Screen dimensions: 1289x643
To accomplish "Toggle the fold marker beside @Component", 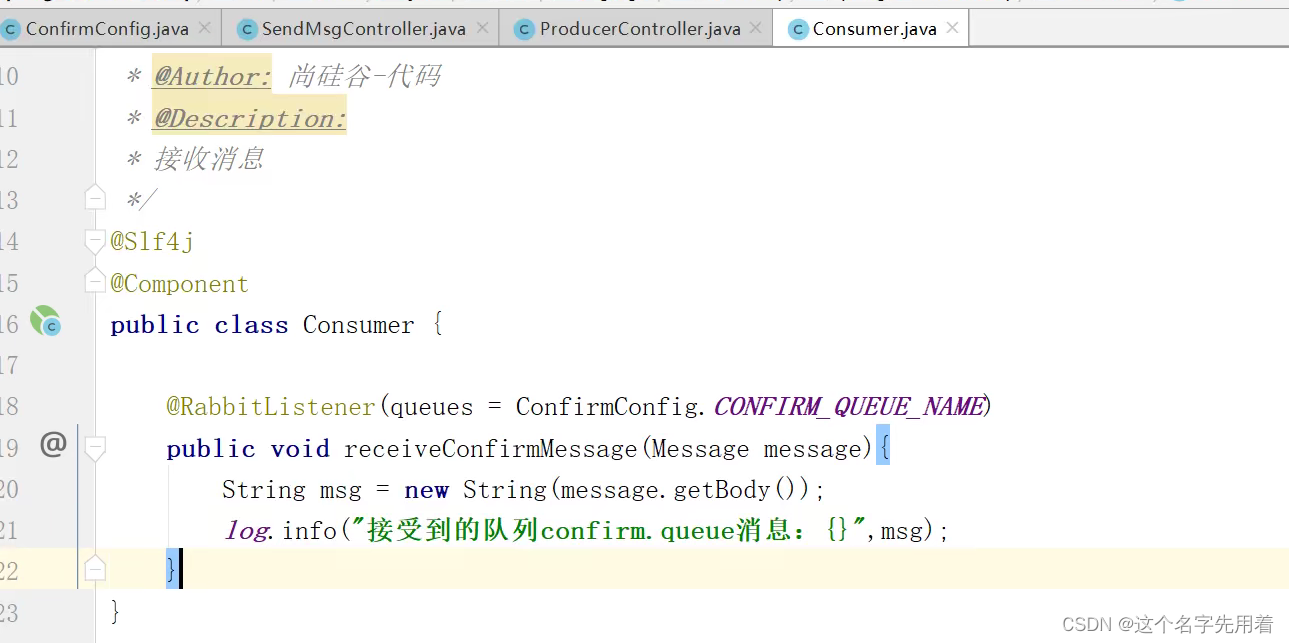I will tap(95, 281).
